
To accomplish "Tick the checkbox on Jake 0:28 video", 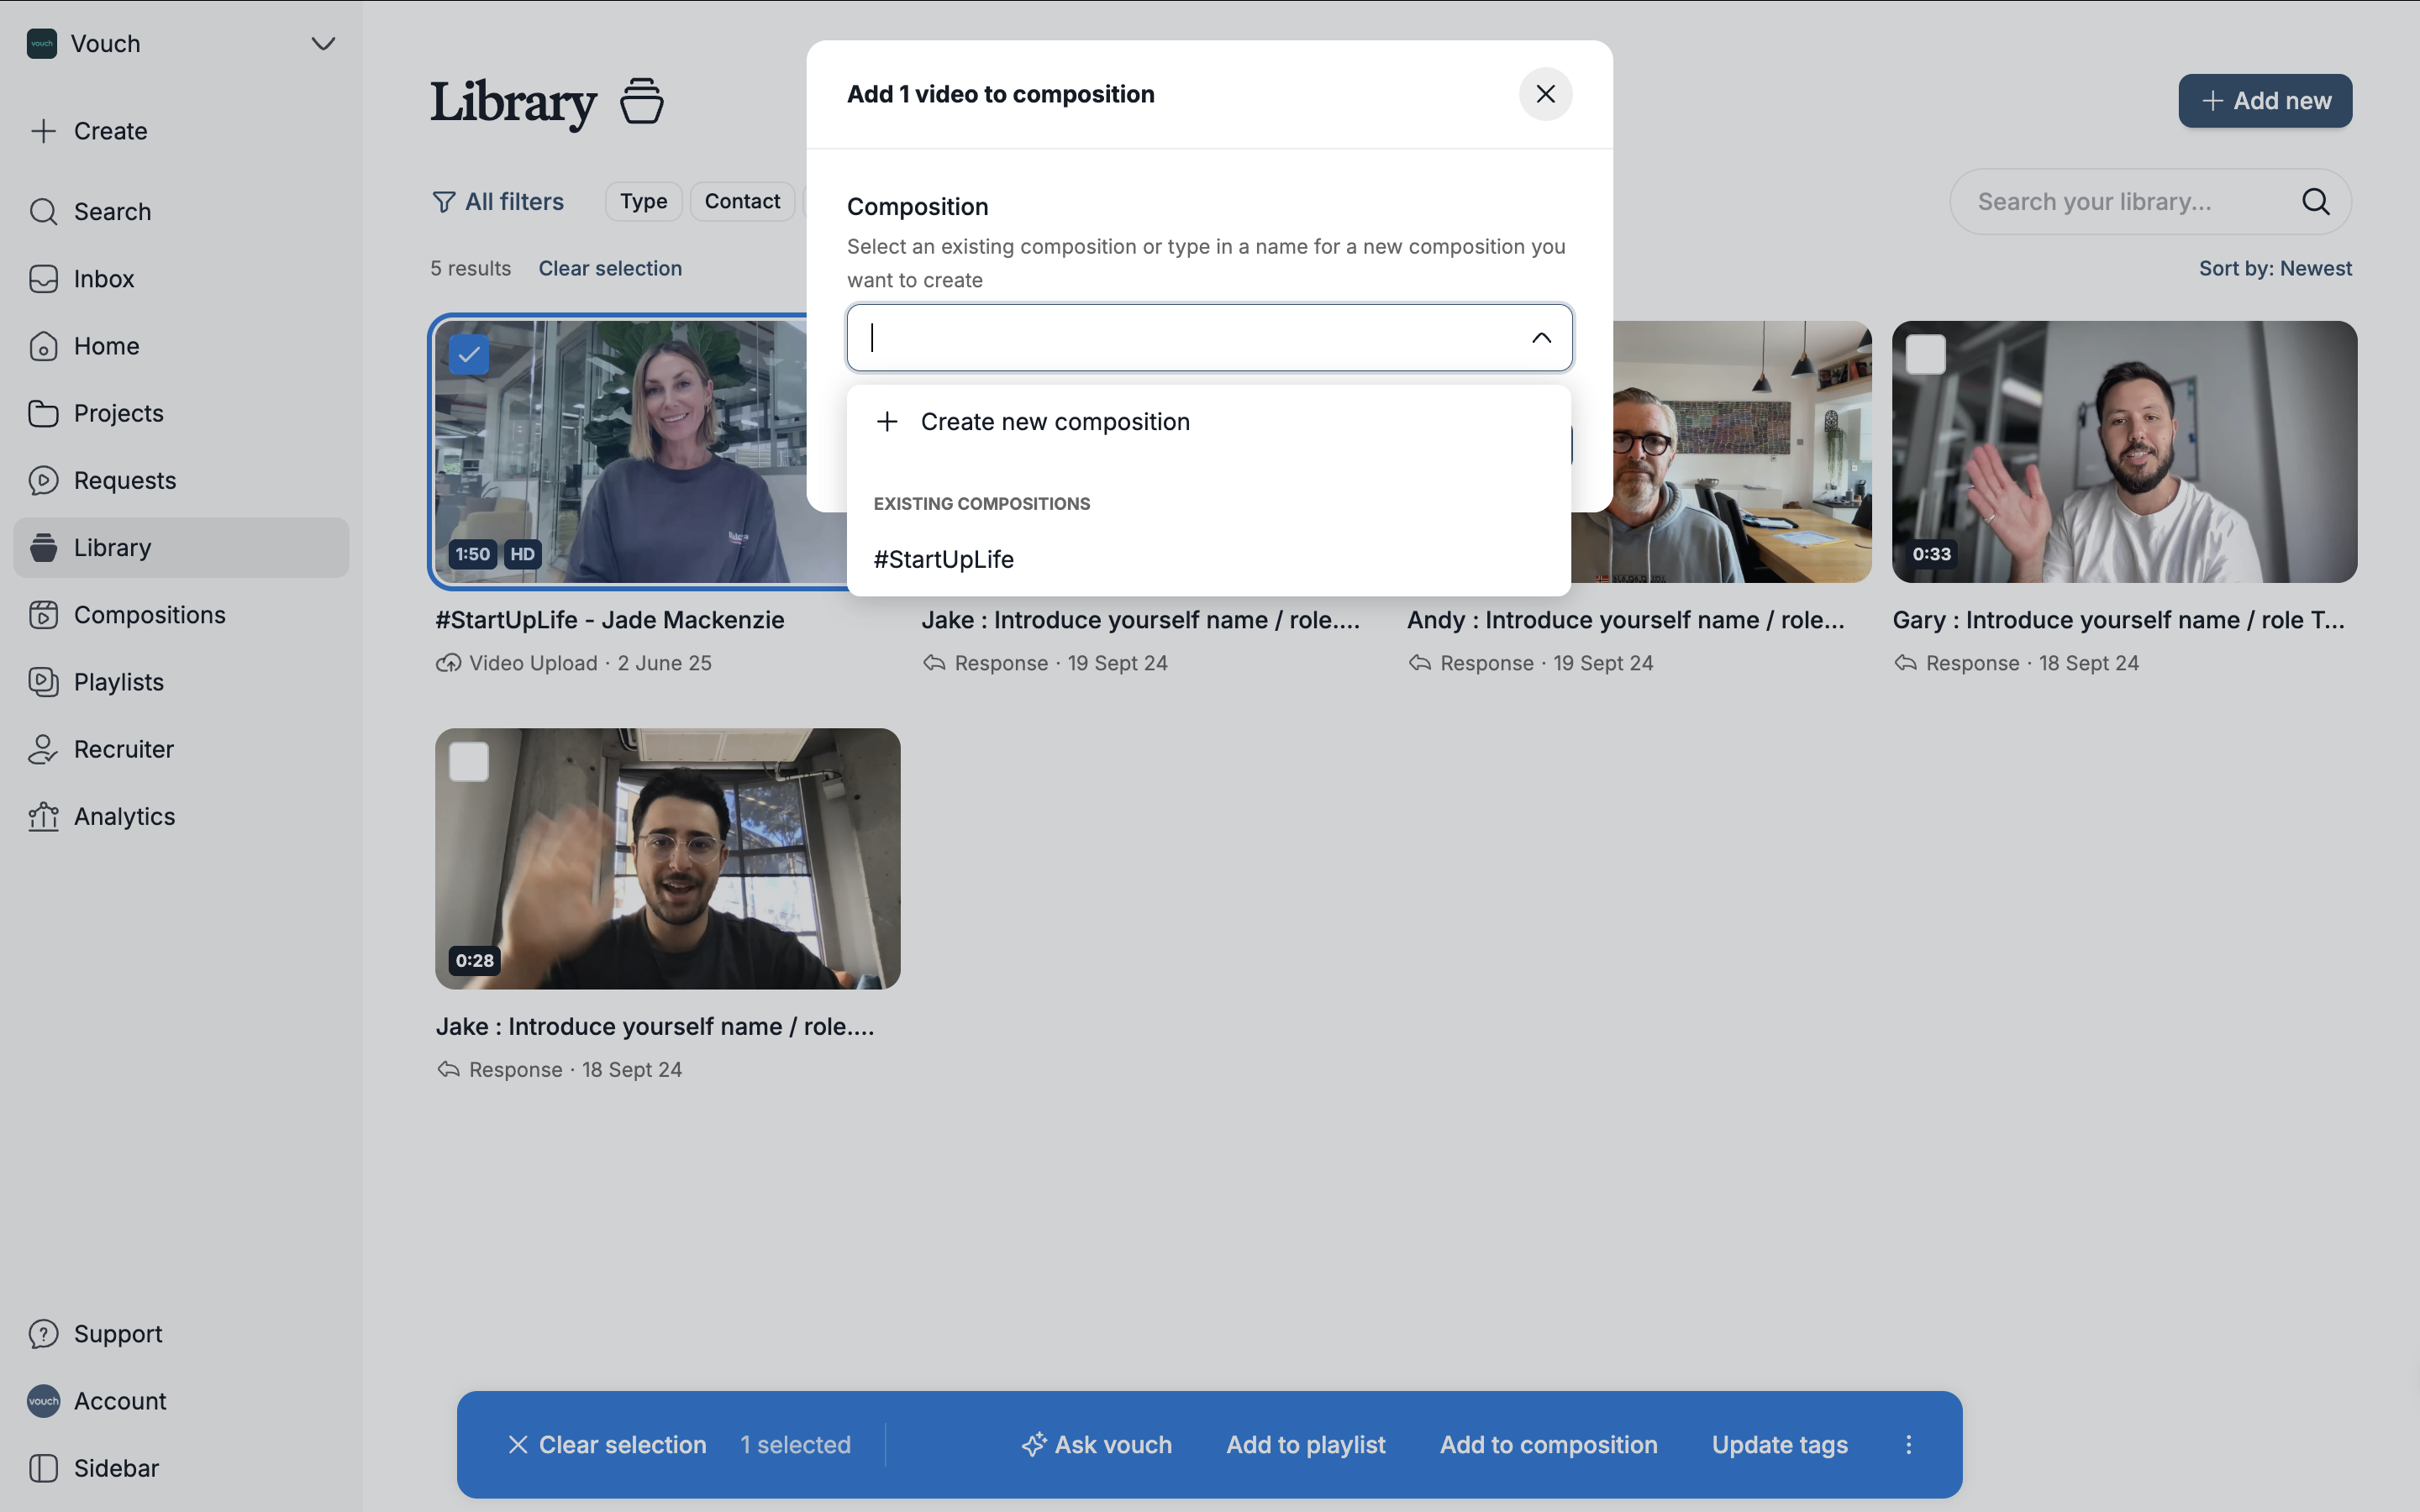I will click(x=469, y=762).
